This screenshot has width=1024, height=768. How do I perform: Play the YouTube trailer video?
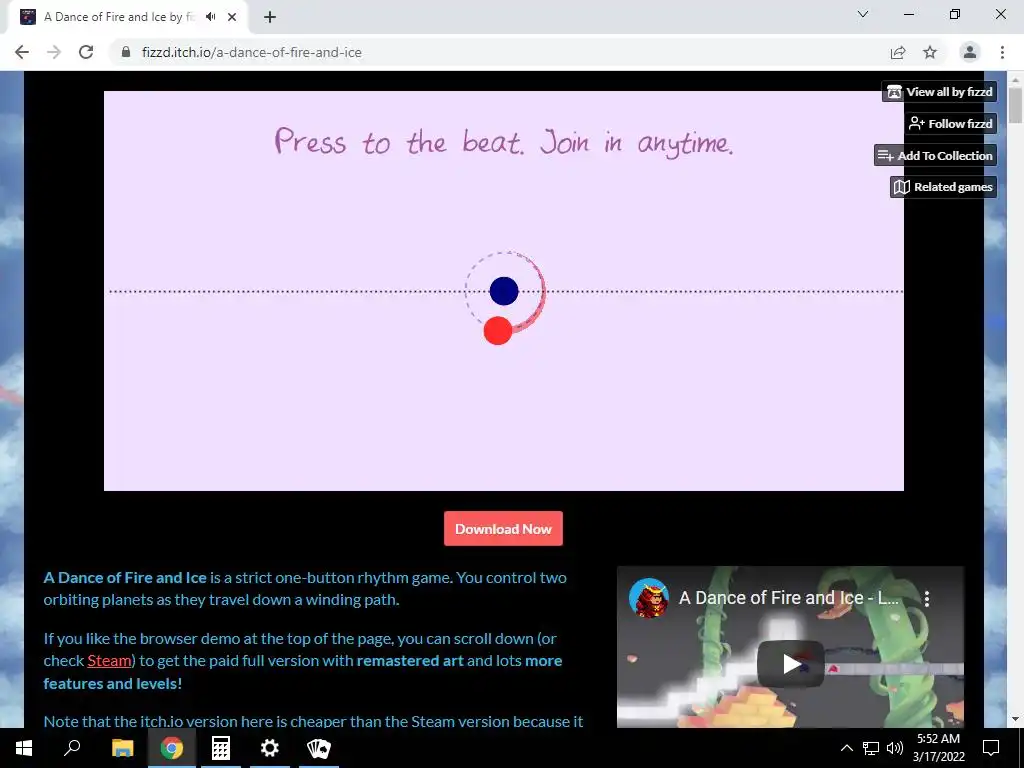coord(790,664)
